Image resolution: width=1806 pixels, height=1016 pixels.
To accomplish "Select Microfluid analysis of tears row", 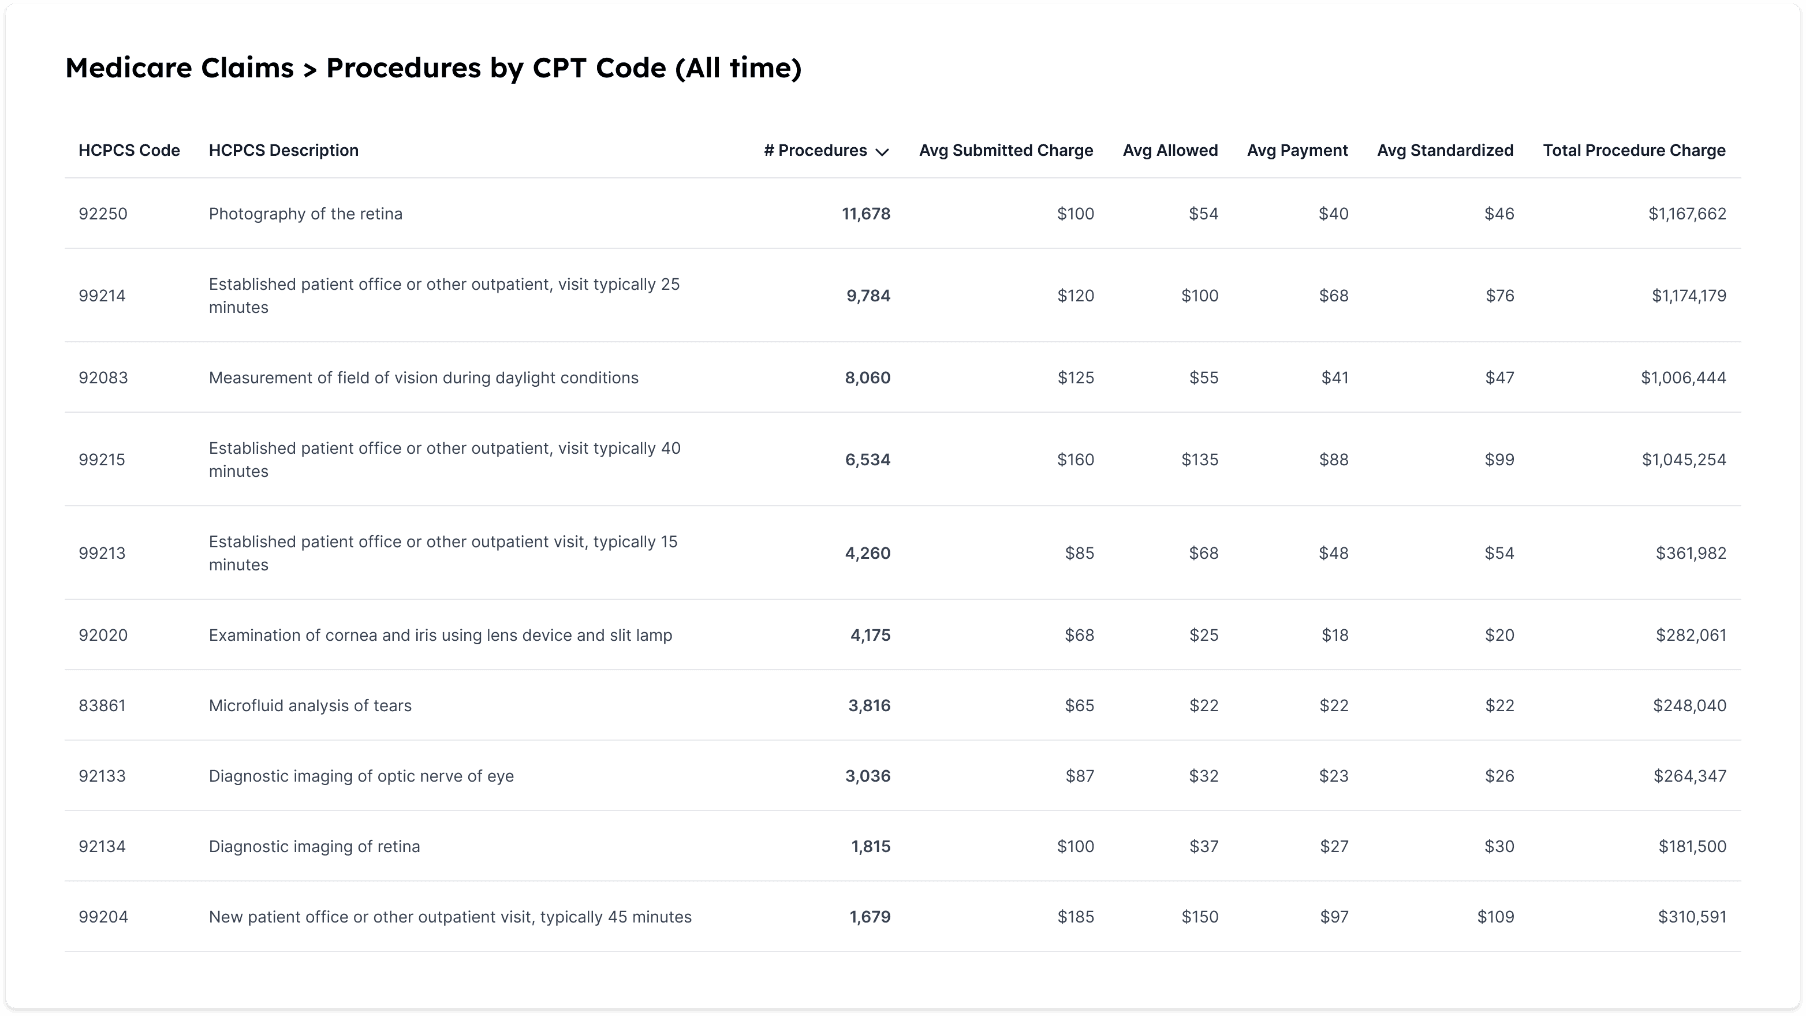I will click(310, 706).
